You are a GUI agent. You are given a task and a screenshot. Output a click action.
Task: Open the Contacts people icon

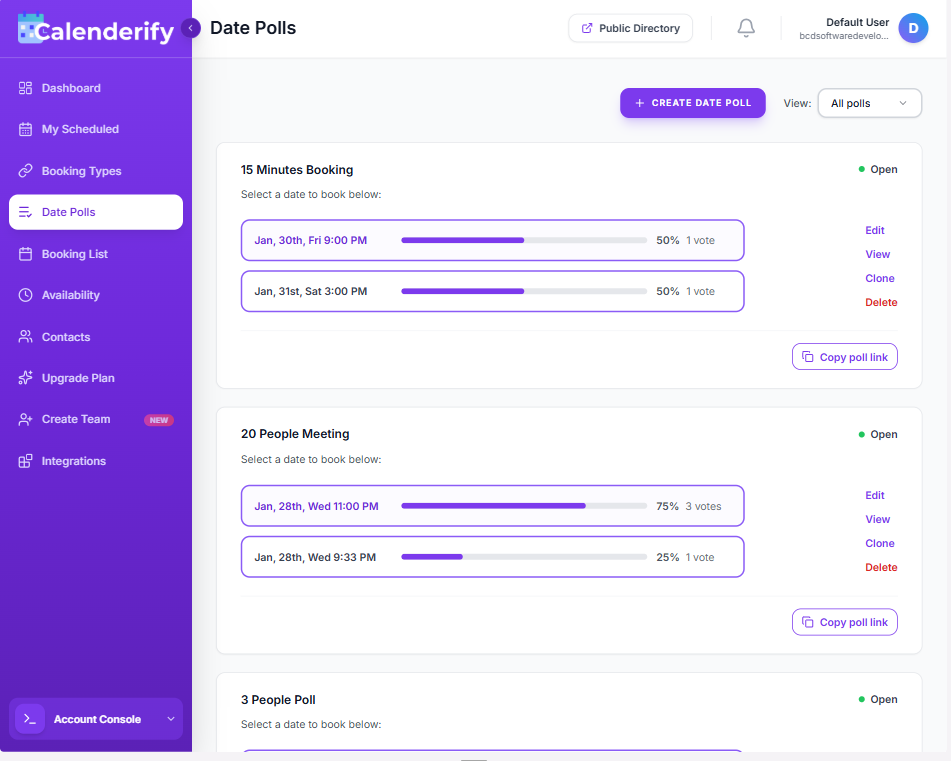tap(26, 337)
